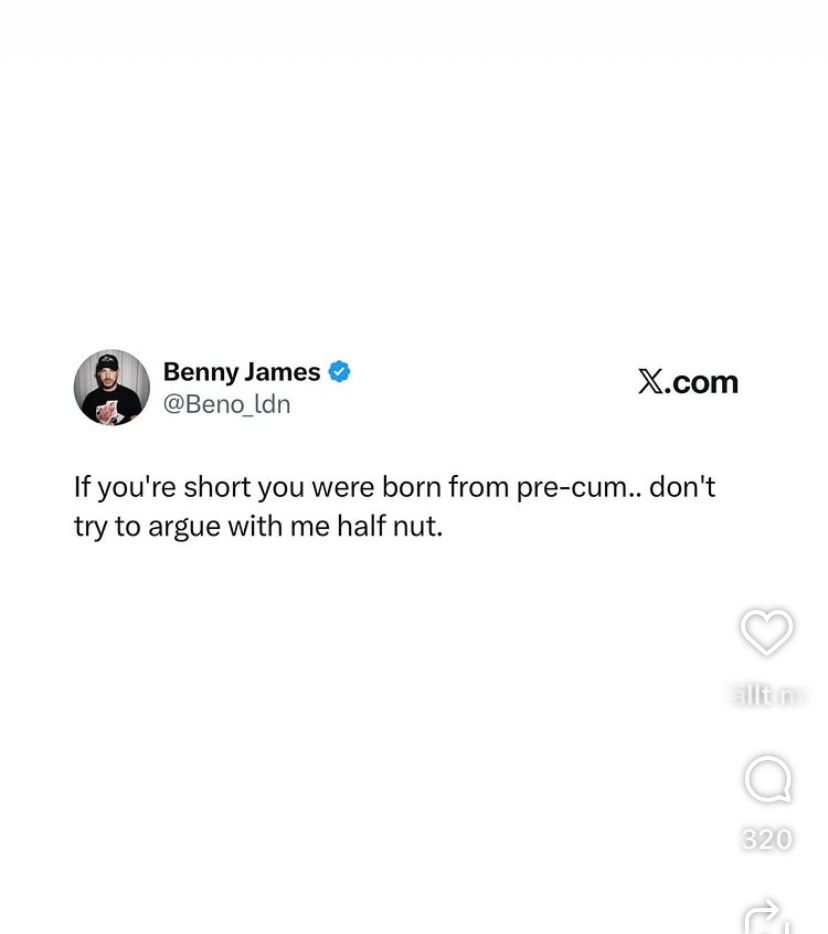The image size is (828, 934).
Task: Click the word 'James' in the name
Action: (282, 372)
